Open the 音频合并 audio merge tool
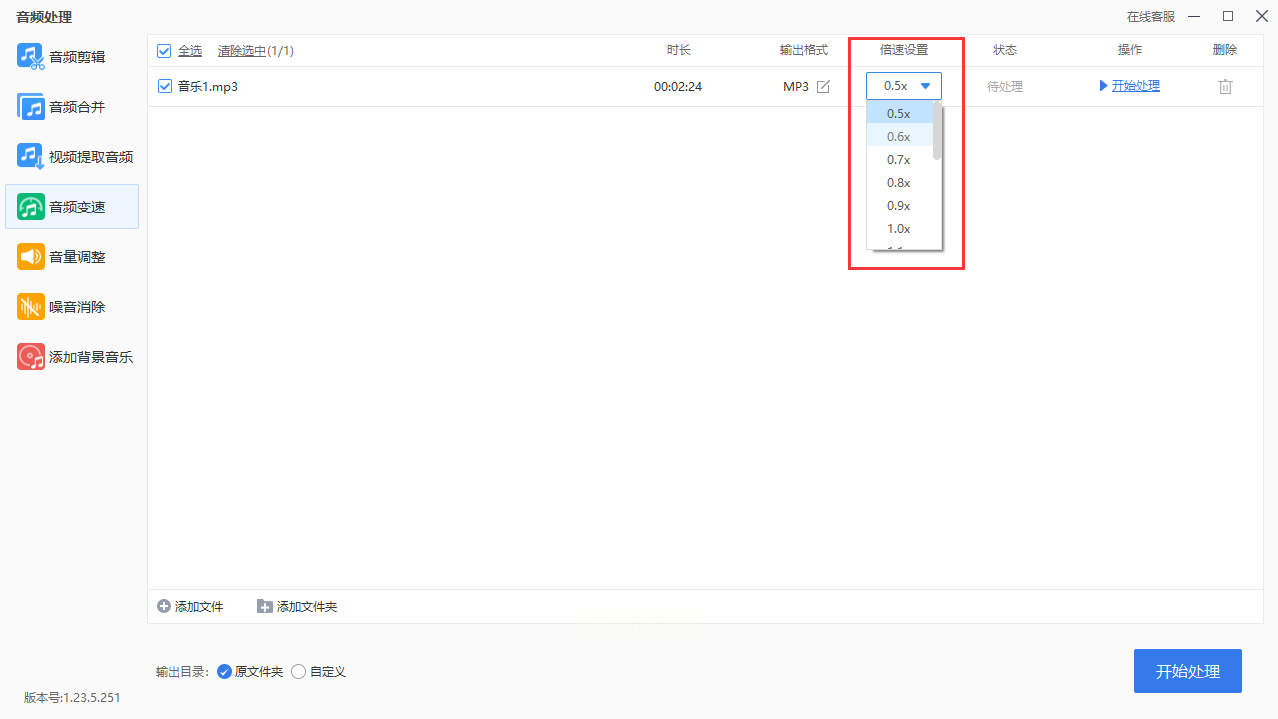Screen dimensions: 1278x719 point(72,107)
